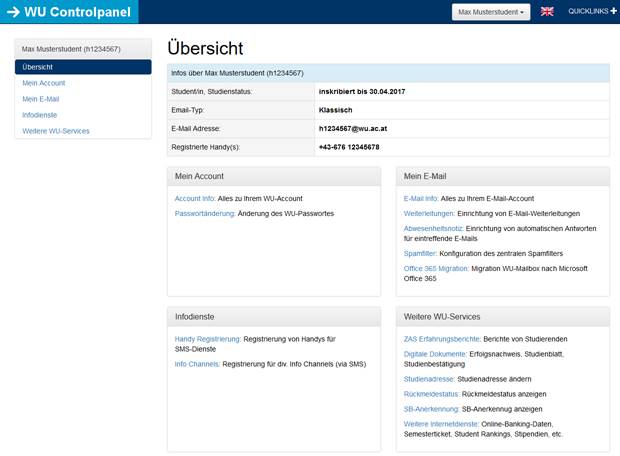620x456 pixels.
Task: Click the status inskribiert bis 30.04.2017
Action: point(362,91)
